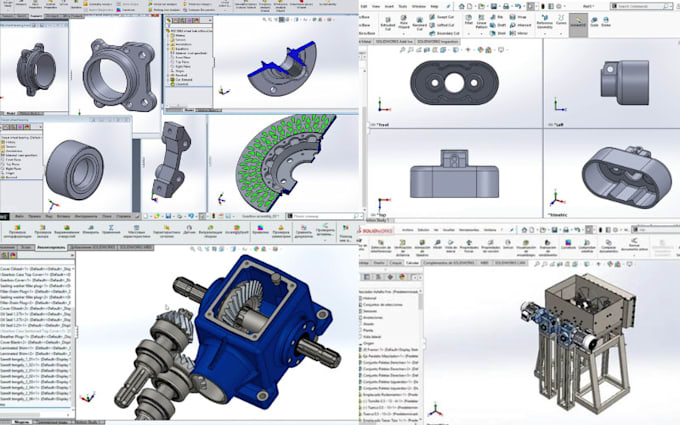This screenshot has height=425, width=680.
Task: Toggle Instant3D in the part window ribbon
Action: coord(578,24)
